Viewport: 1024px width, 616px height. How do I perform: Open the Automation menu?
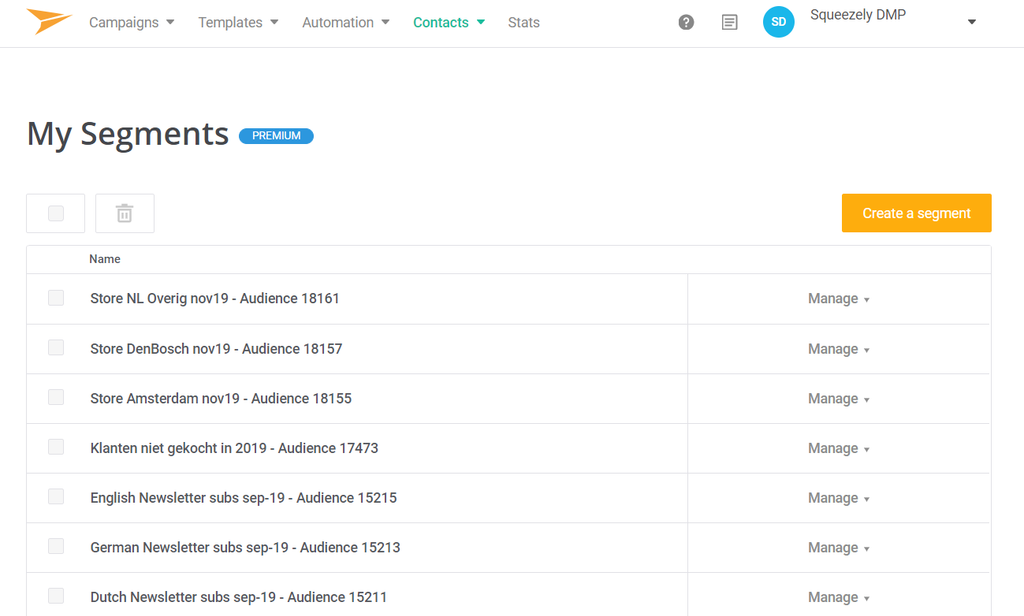point(345,22)
